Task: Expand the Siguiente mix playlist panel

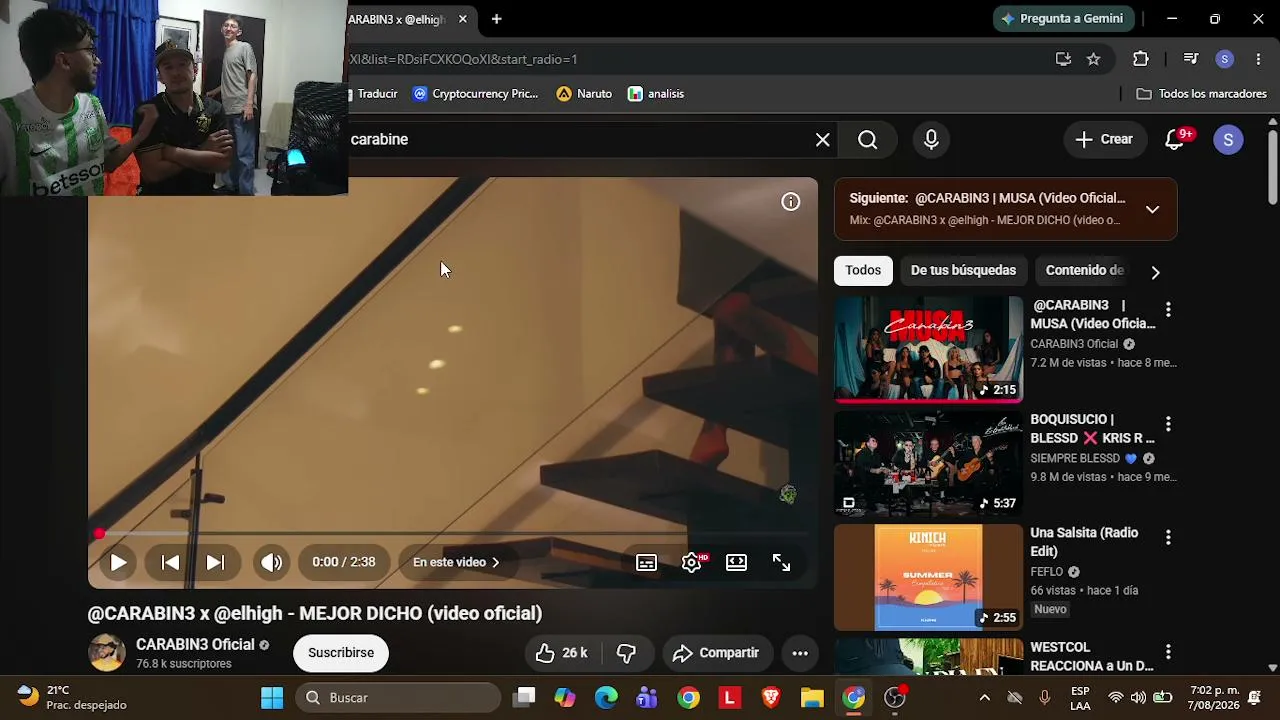Action: (1153, 209)
